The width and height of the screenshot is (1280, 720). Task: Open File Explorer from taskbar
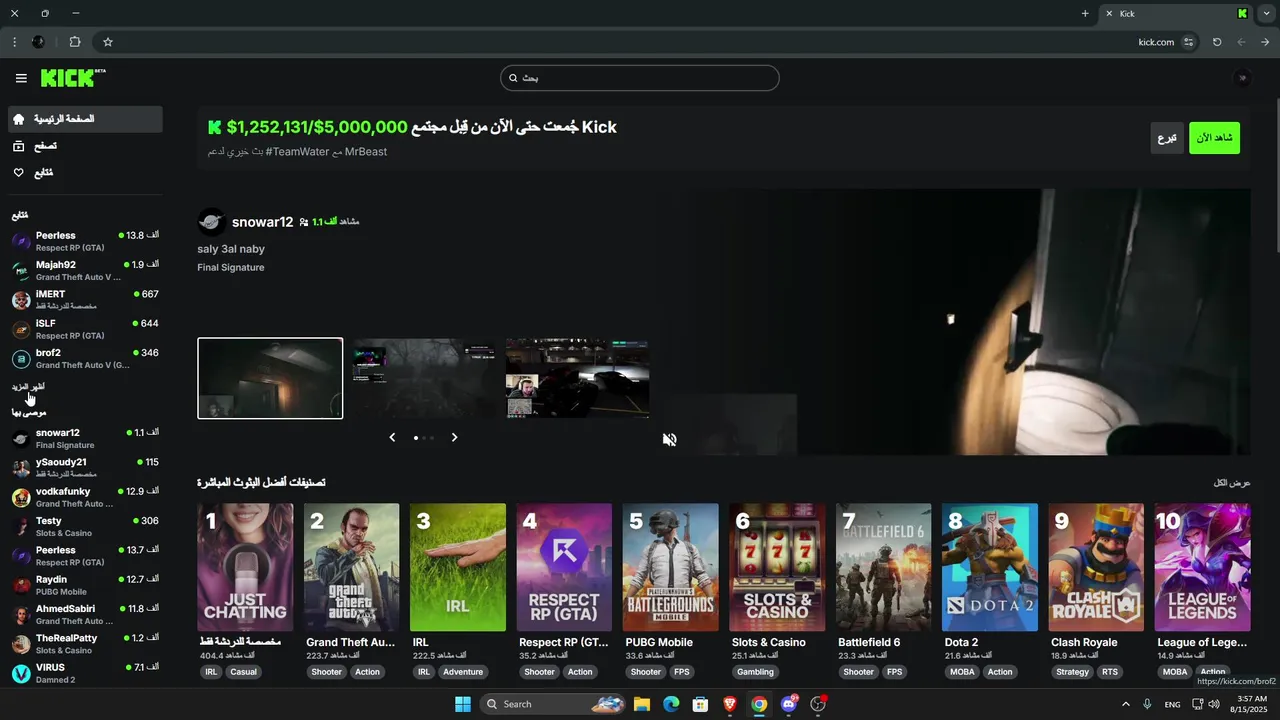(642, 704)
